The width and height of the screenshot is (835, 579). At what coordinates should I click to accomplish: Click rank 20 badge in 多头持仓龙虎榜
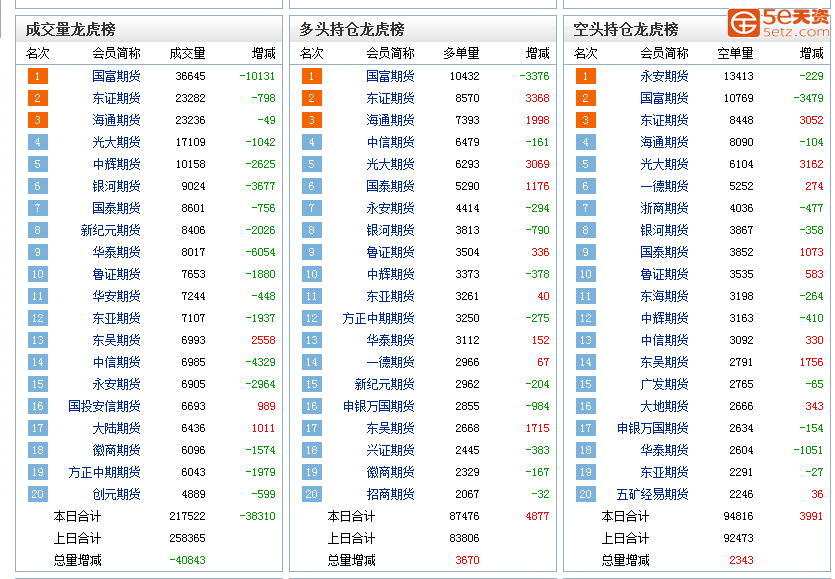pyautogui.click(x=312, y=494)
